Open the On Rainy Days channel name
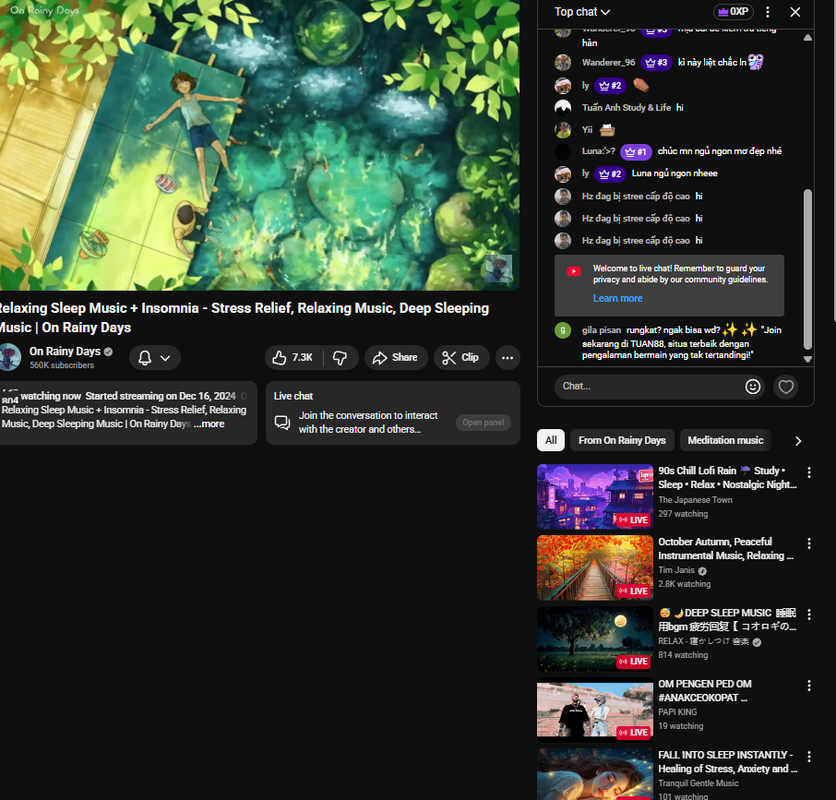 [x=65, y=351]
